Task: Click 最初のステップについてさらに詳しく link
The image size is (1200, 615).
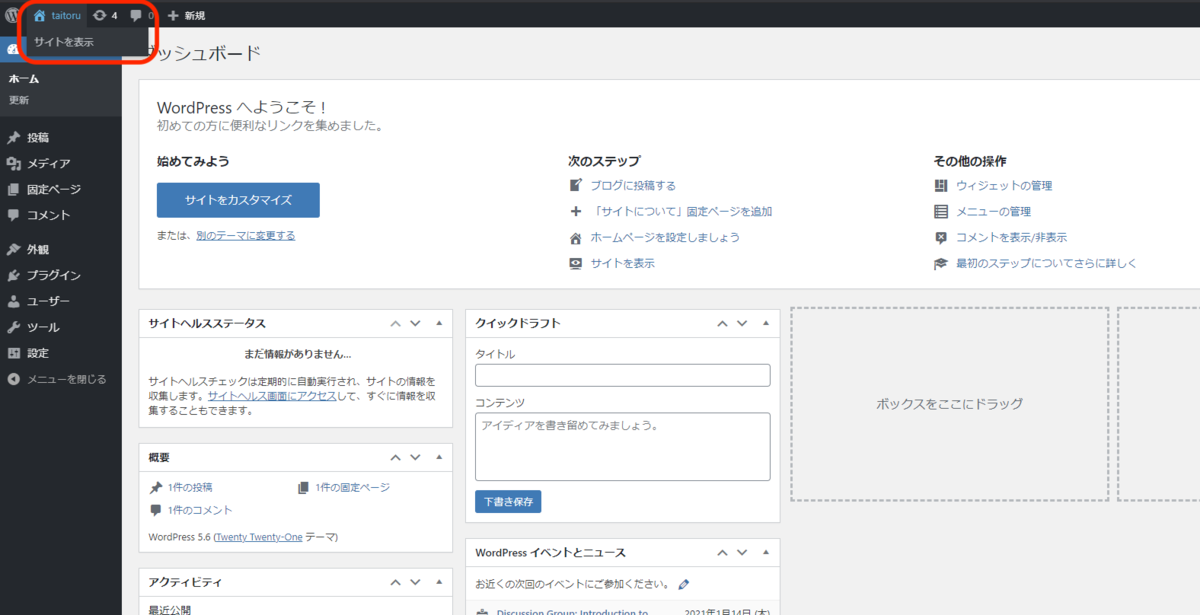Action: pos(1046,263)
